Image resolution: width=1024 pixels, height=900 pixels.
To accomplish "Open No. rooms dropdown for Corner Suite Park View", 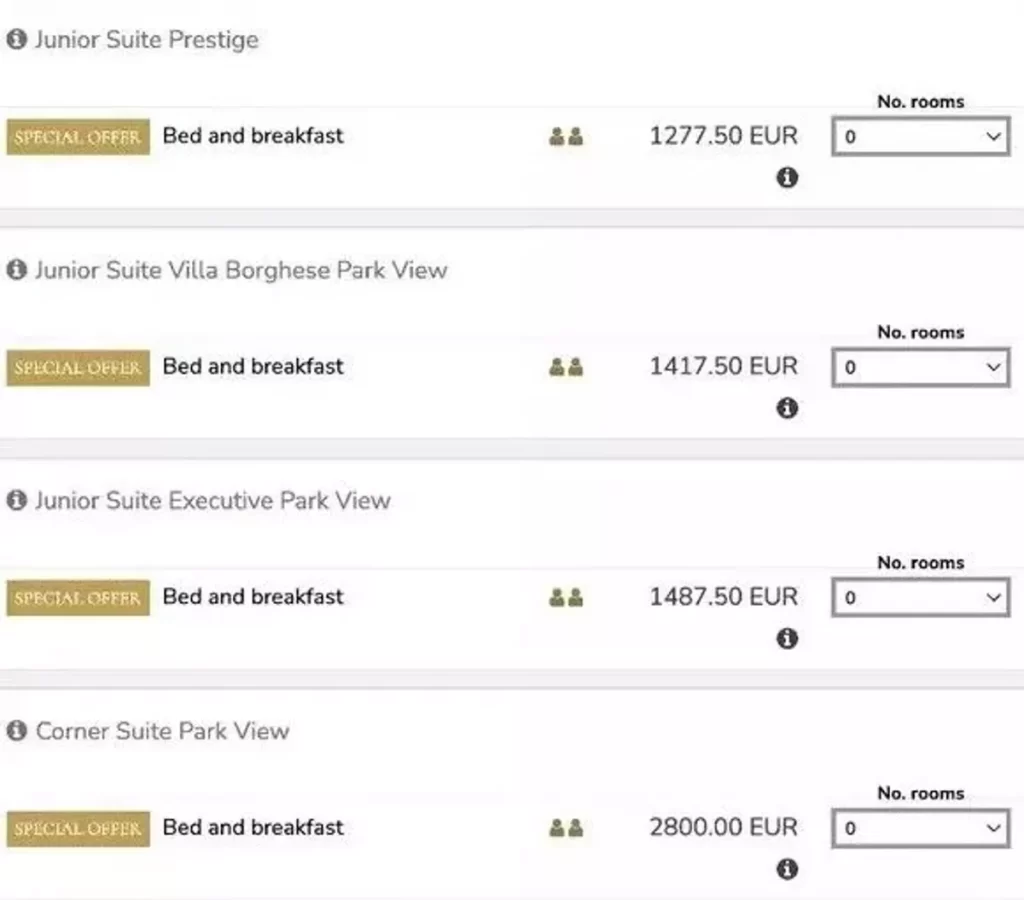I will [x=921, y=828].
